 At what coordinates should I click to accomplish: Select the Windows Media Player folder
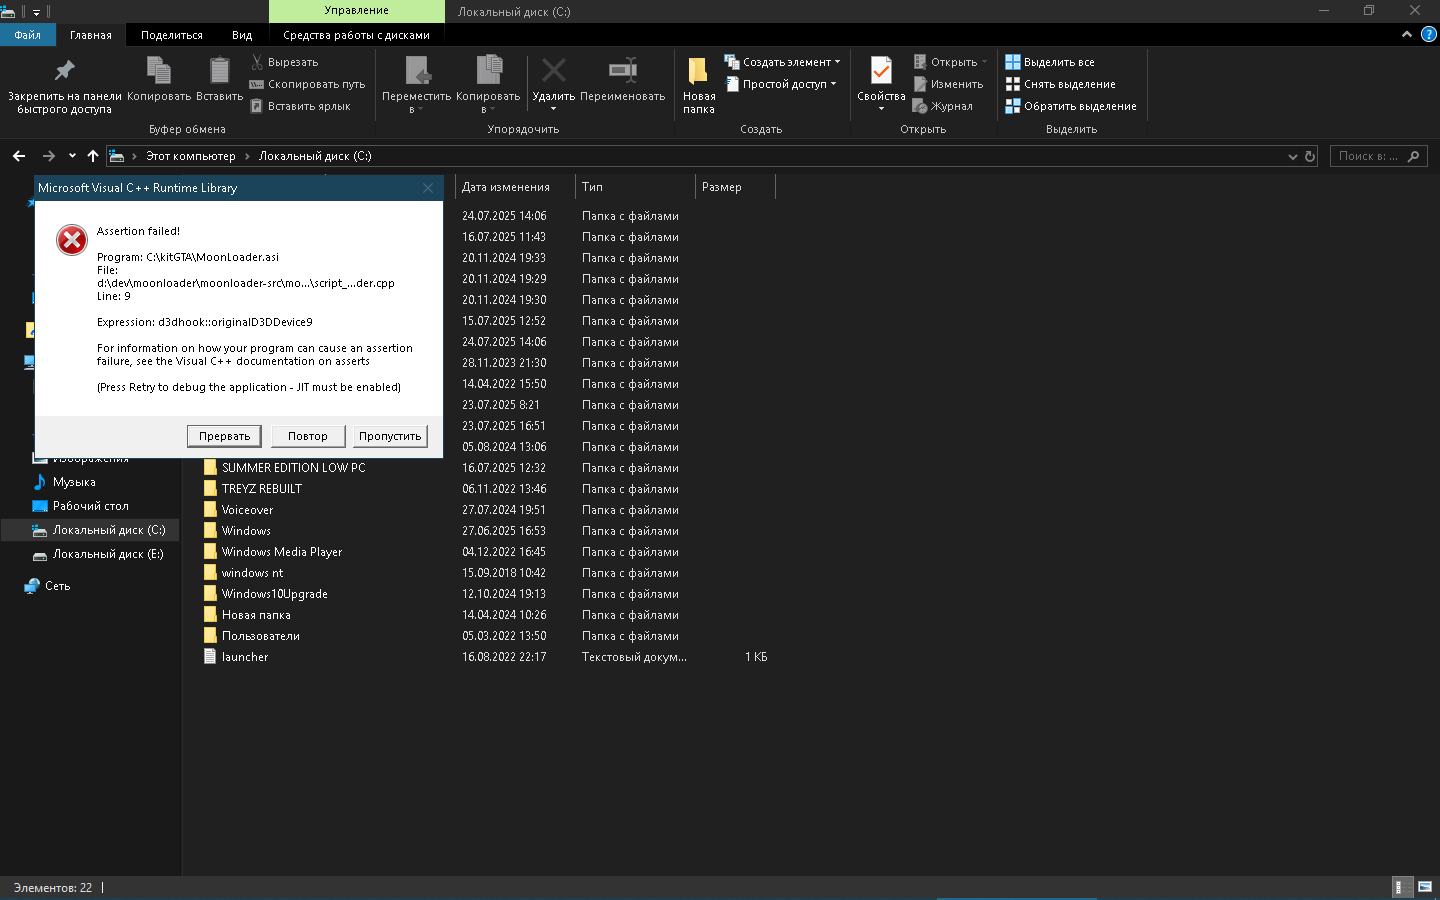pyautogui.click(x=282, y=552)
